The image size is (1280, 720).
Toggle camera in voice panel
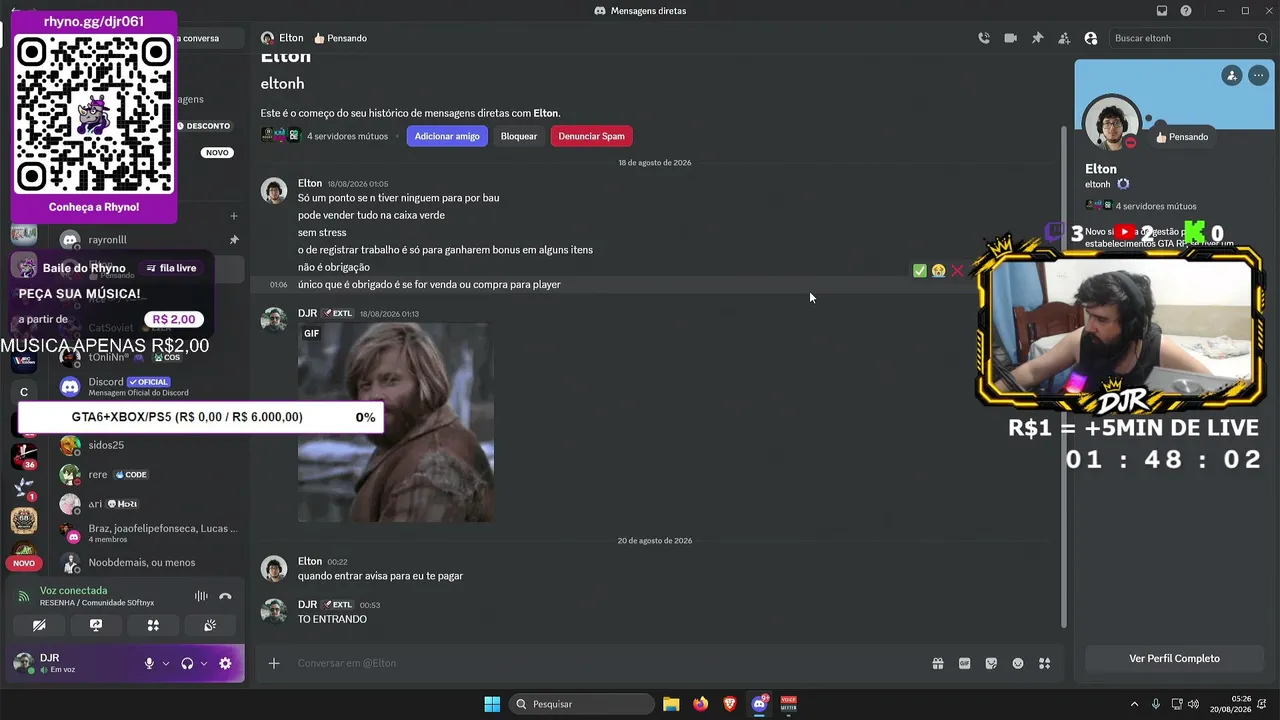(39, 625)
